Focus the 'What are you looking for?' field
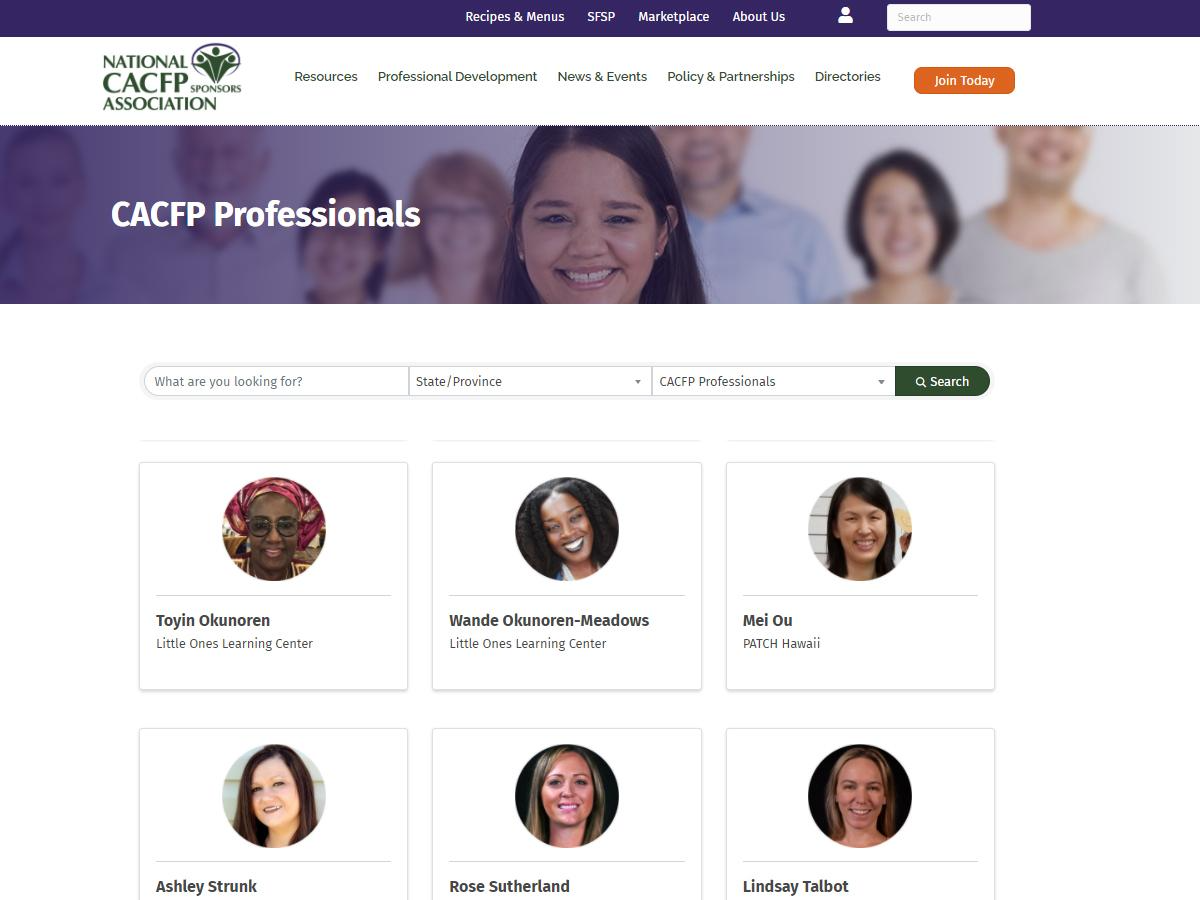This screenshot has width=1200, height=900. pyautogui.click(x=277, y=381)
